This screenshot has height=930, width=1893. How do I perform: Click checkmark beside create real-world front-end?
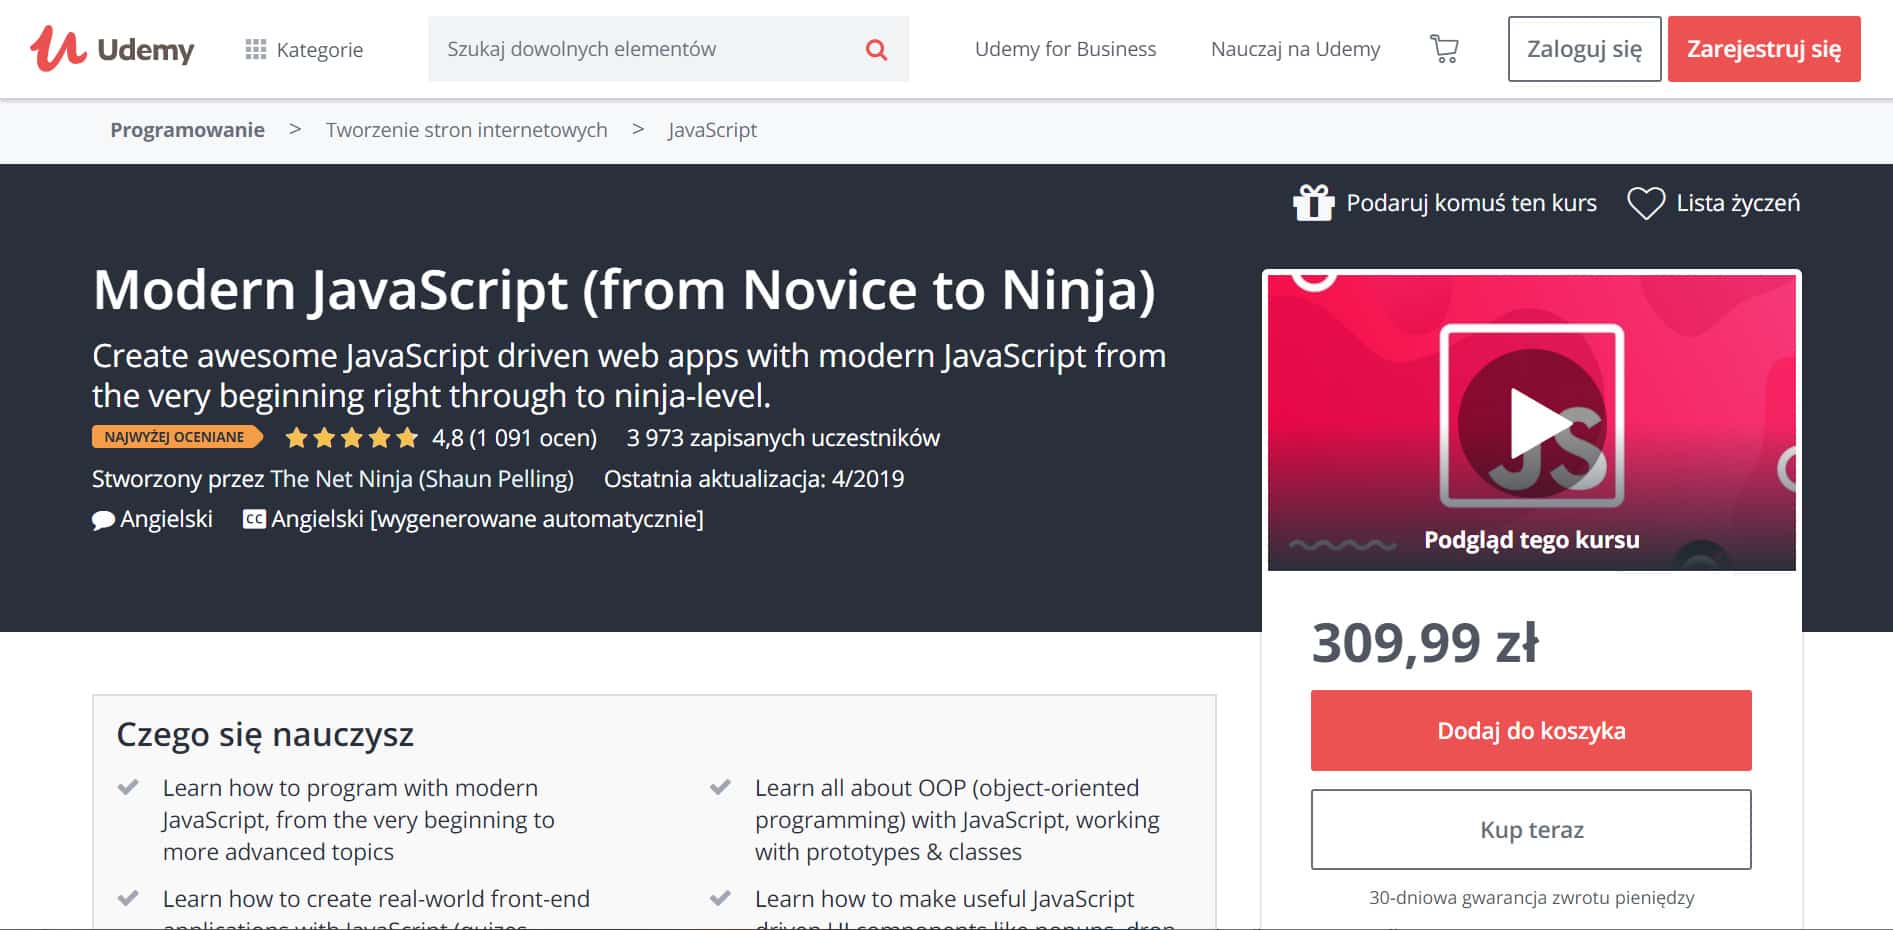pyautogui.click(x=128, y=898)
